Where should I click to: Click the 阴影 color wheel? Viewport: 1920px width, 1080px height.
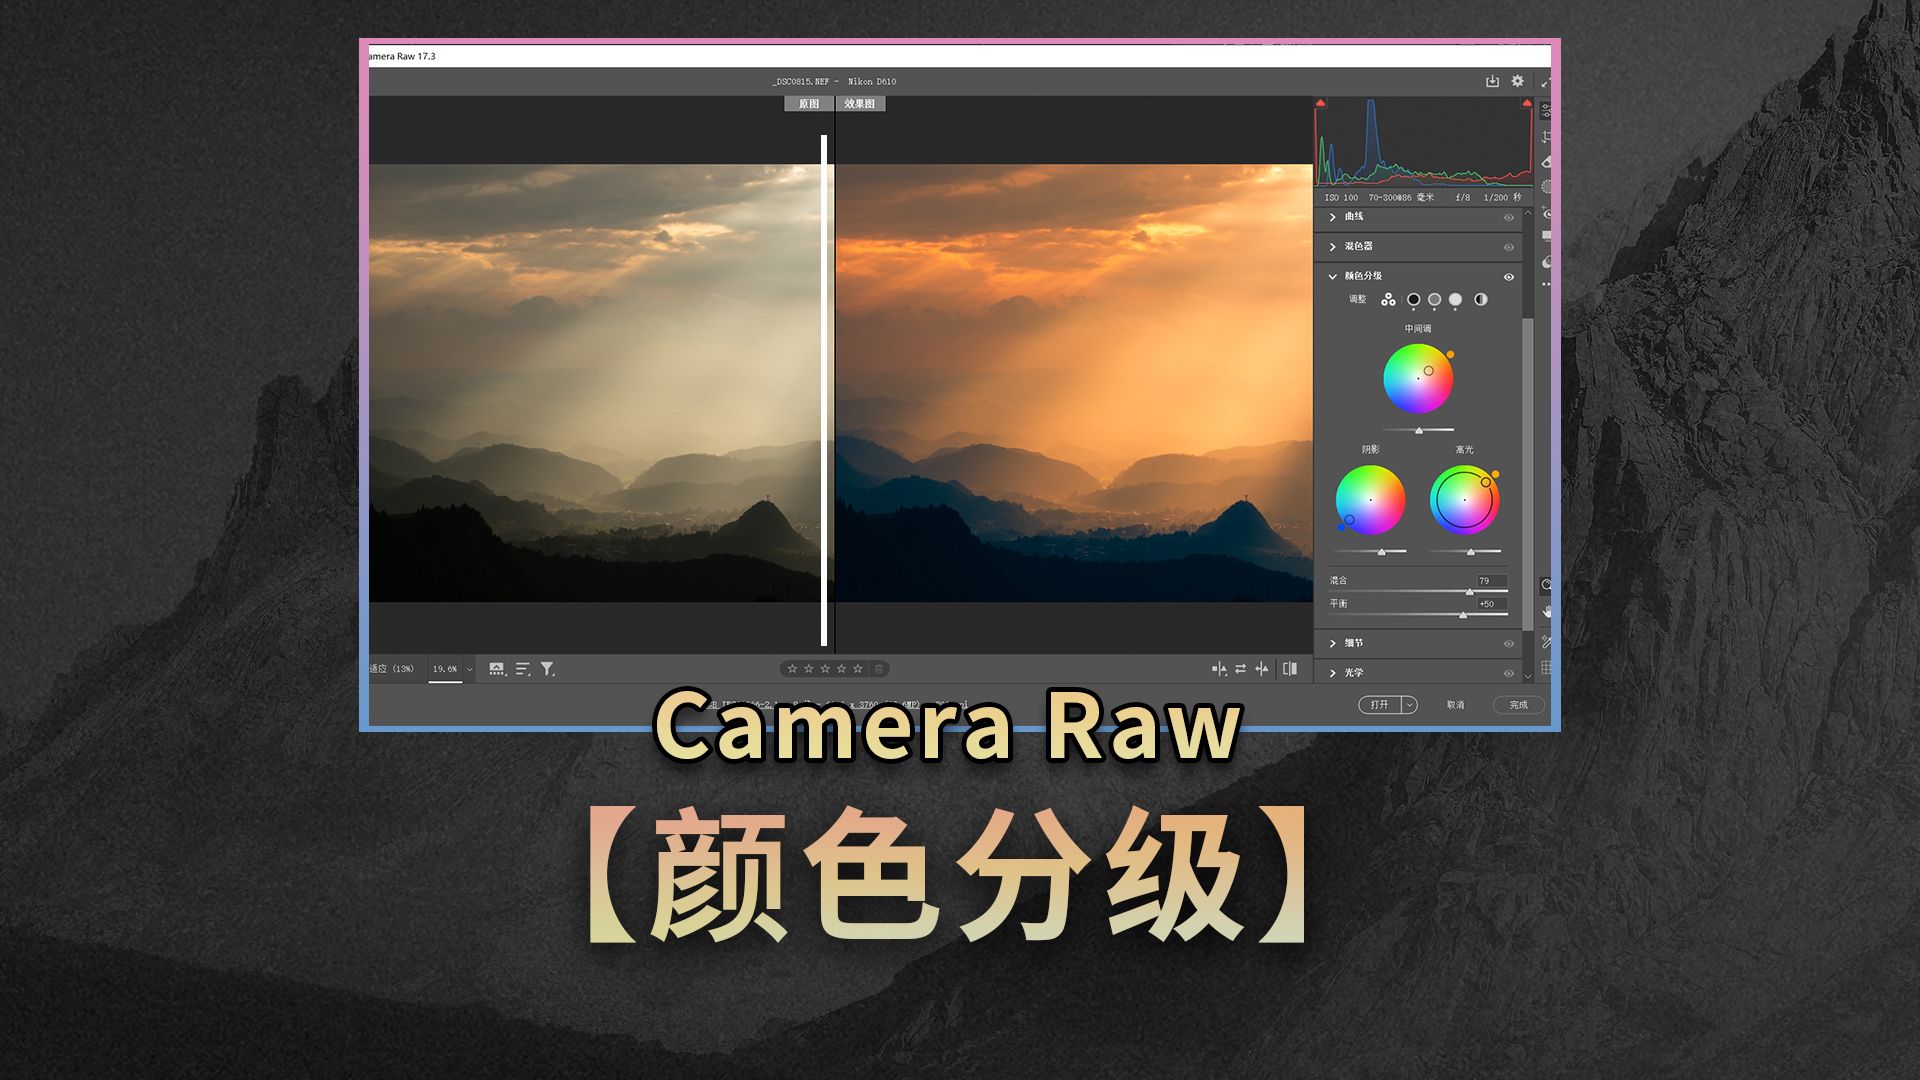click(1371, 500)
